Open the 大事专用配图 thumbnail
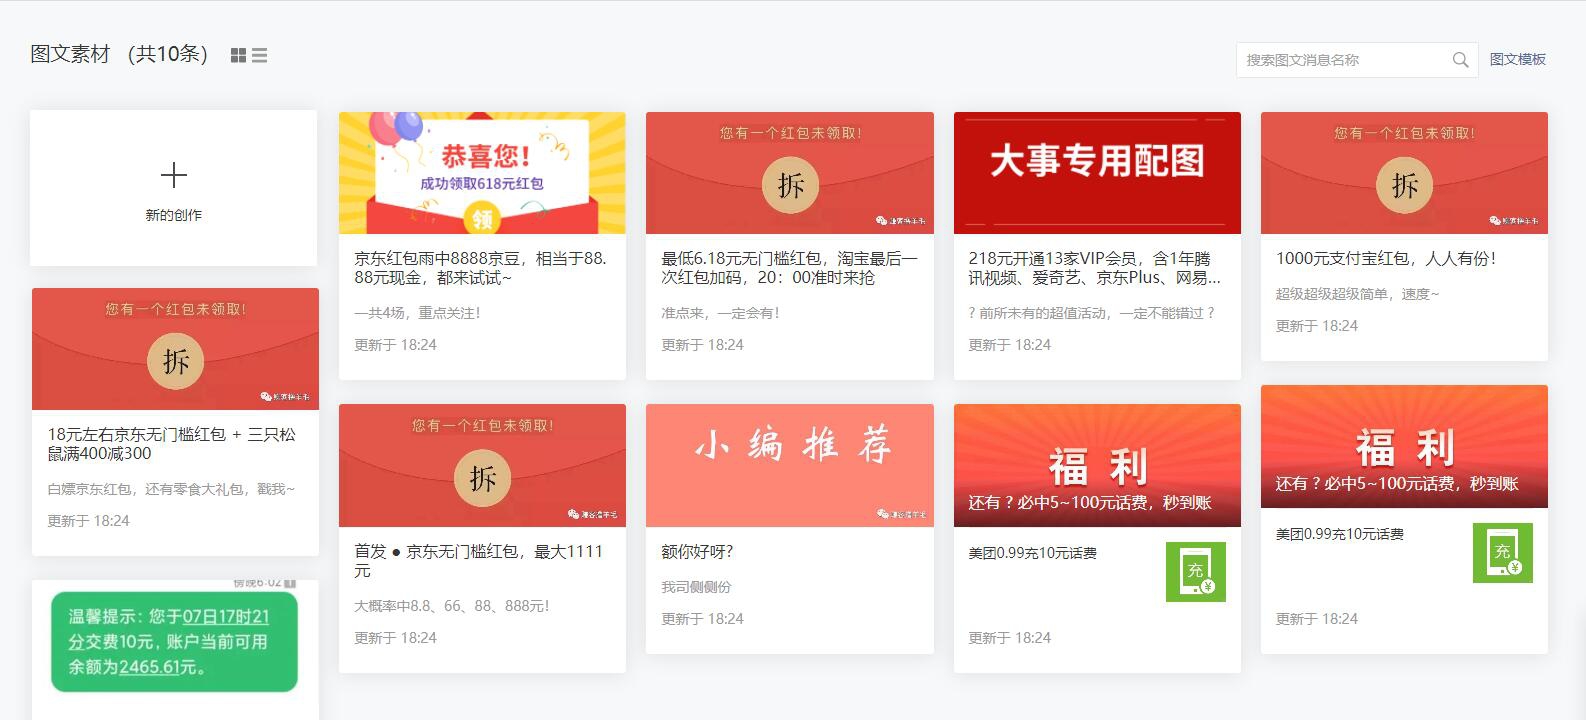This screenshot has width=1586, height=720. [1097, 173]
